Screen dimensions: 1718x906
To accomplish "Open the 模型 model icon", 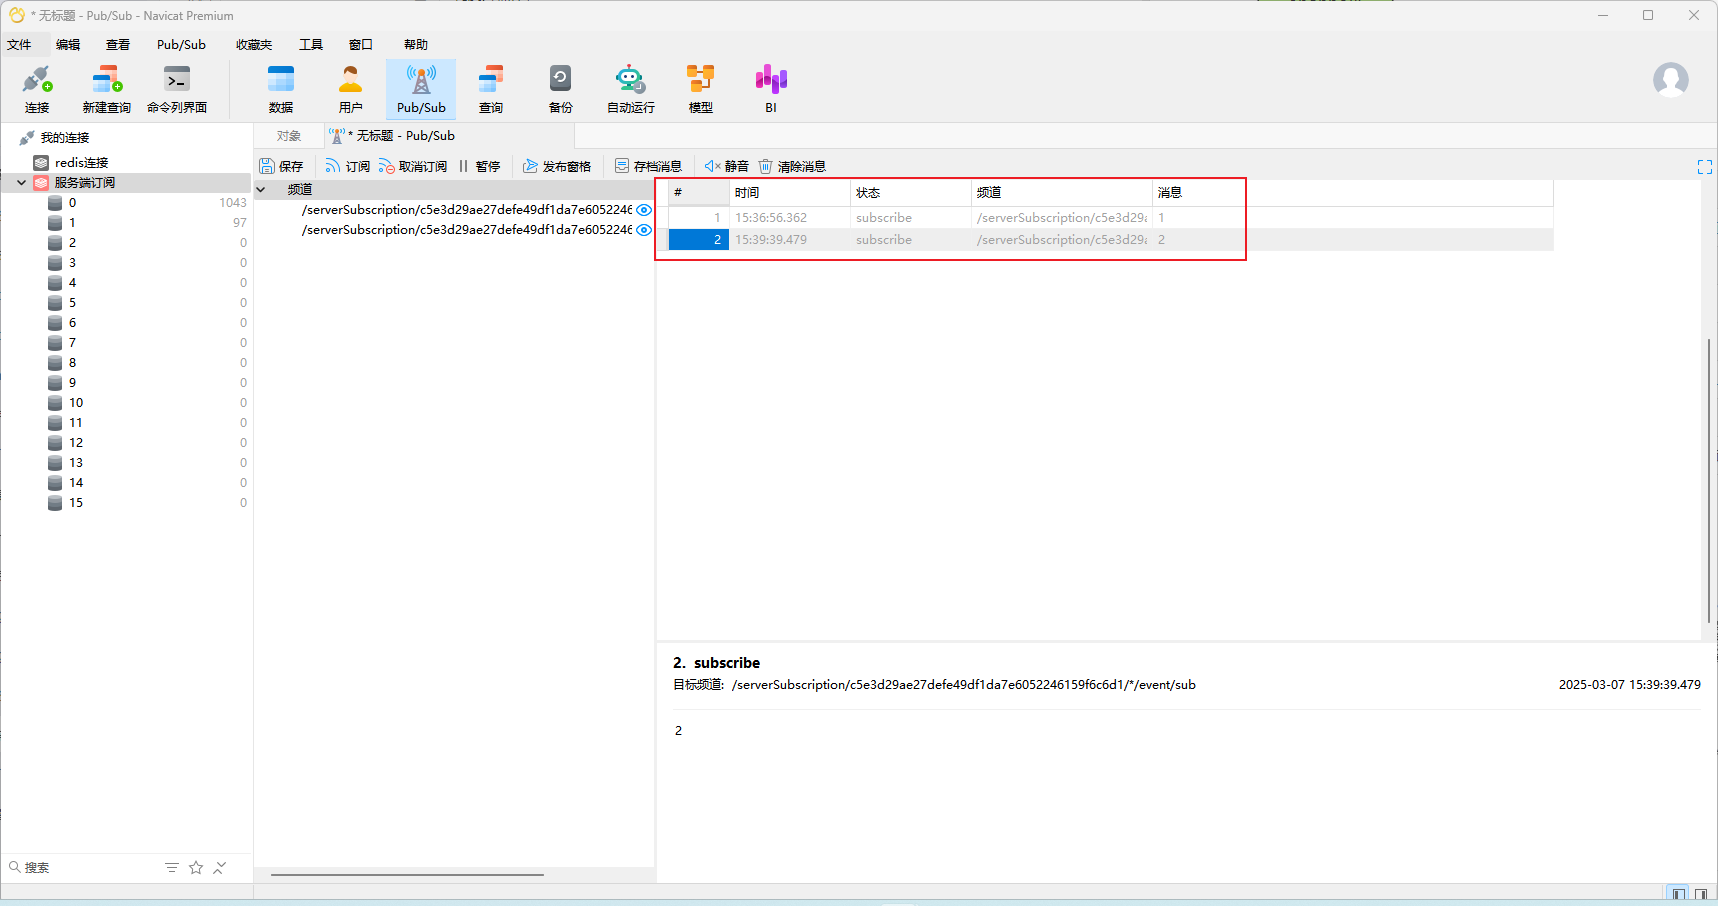I will (701, 89).
